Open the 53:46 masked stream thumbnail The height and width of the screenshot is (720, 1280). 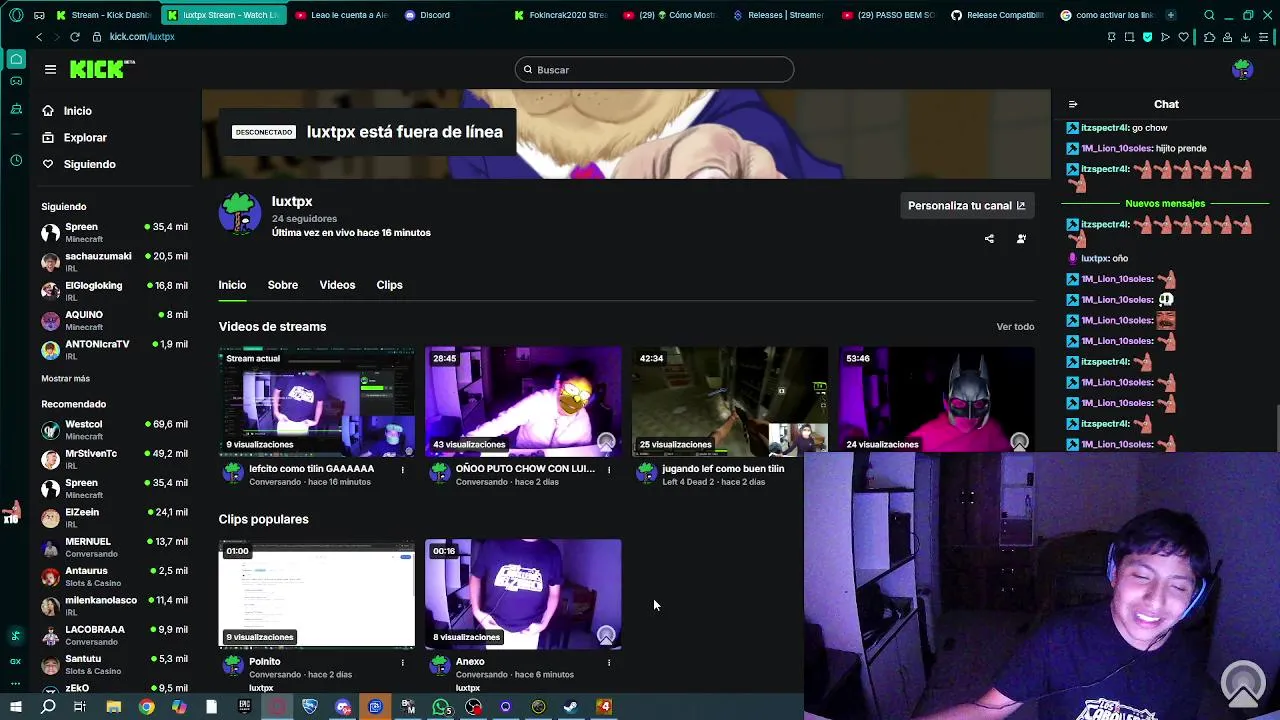pyautogui.click(x=936, y=402)
